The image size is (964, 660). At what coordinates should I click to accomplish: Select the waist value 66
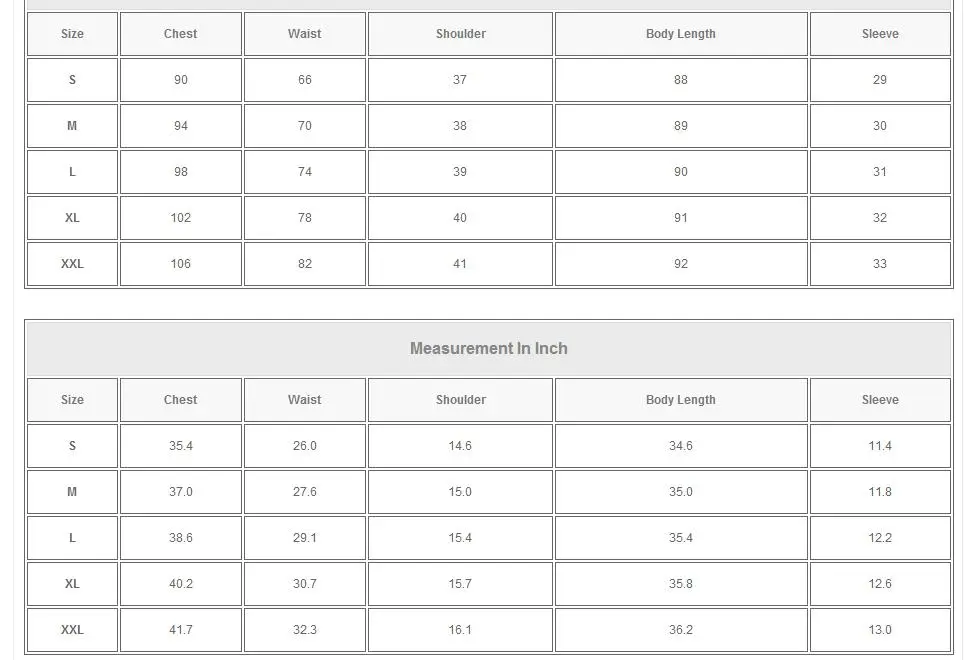coord(304,80)
